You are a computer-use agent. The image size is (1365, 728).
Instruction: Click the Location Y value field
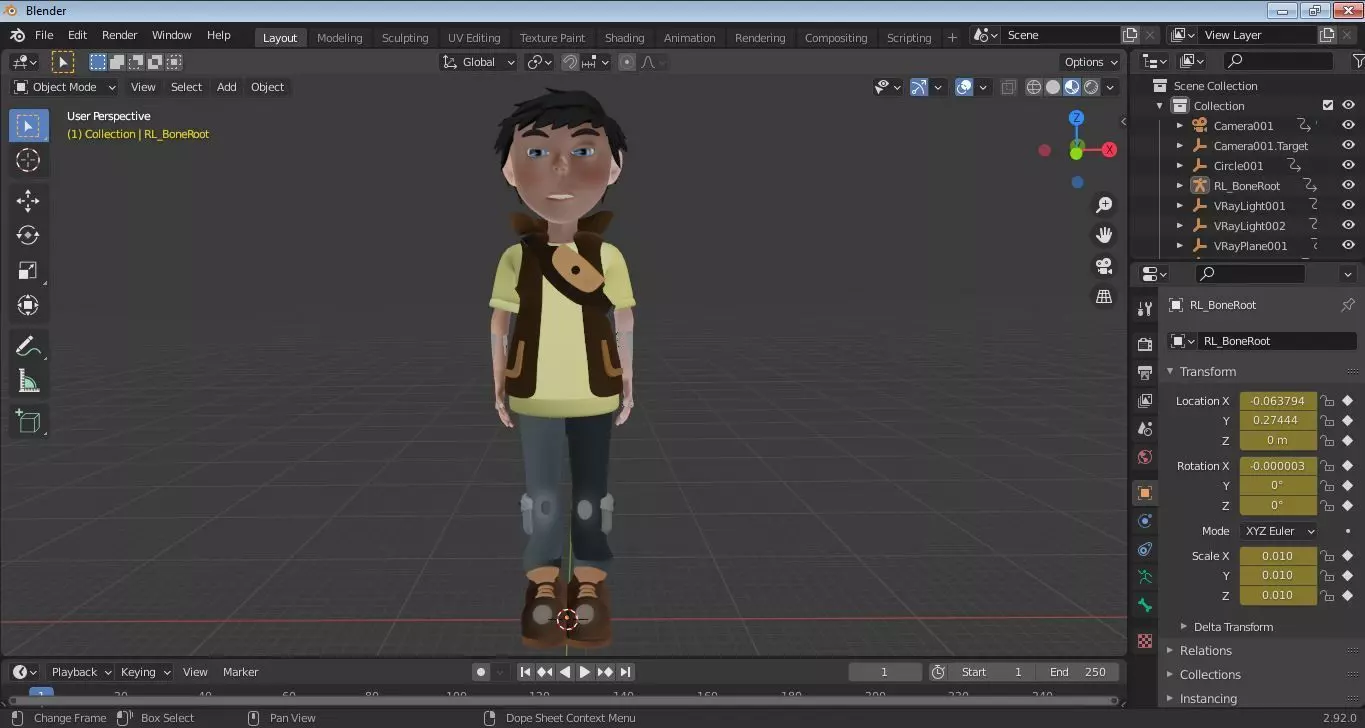(x=1278, y=420)
